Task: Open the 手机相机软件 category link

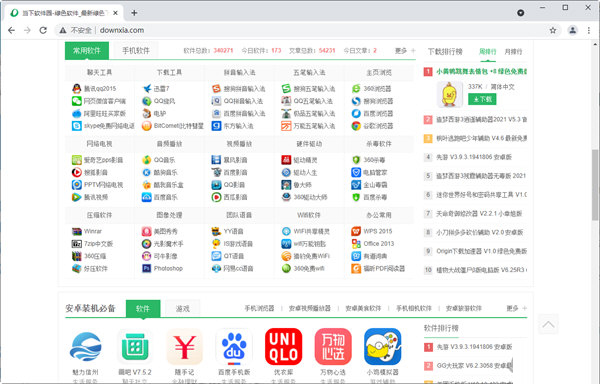Action: point(414,308)
